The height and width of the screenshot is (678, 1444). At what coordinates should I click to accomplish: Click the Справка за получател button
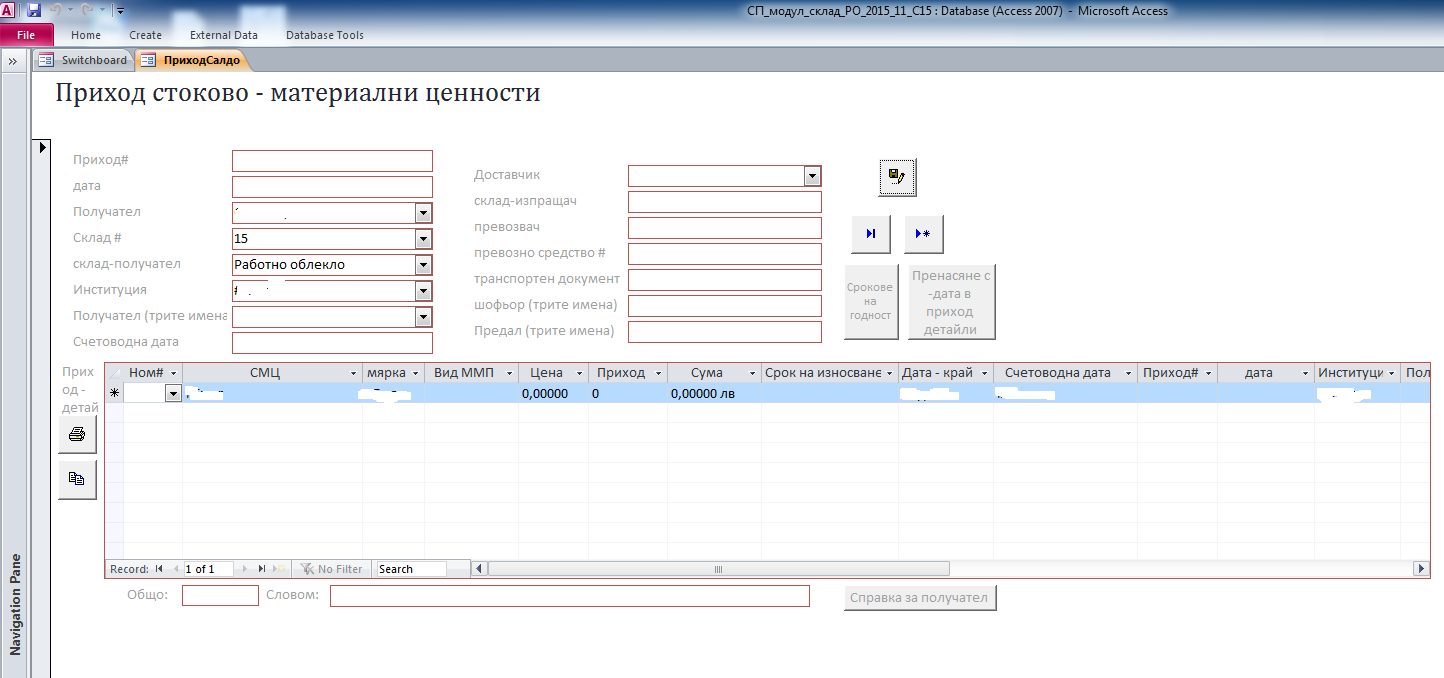pos(919,598)
